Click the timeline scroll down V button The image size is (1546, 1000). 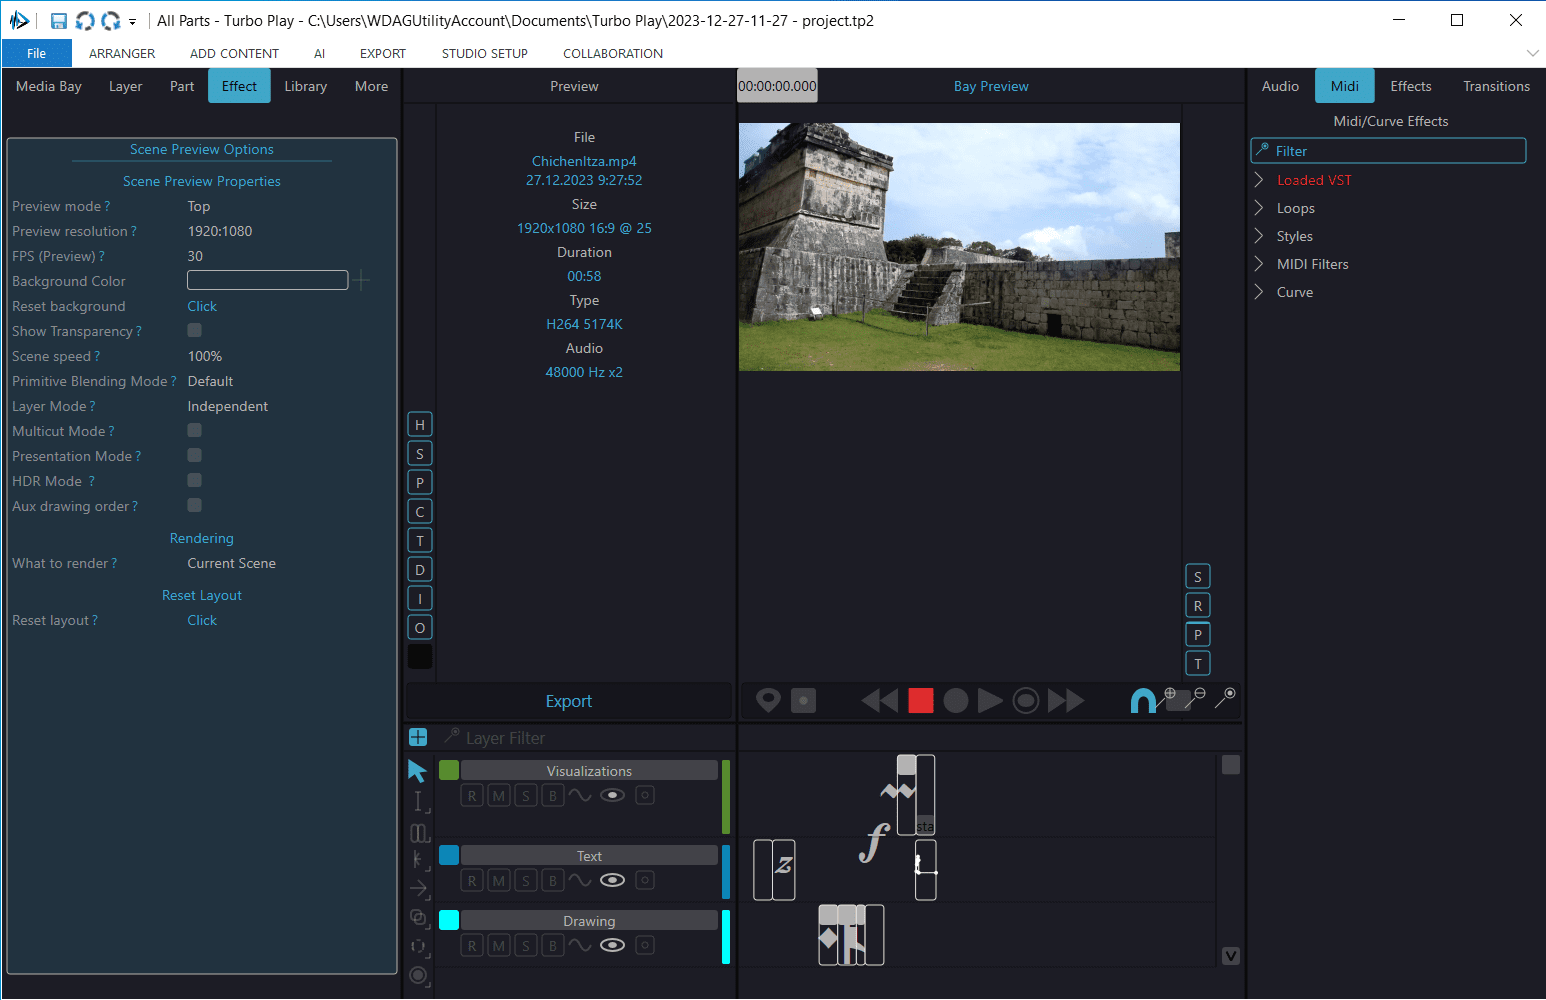pyautogui.click(x=1231, y=955)
